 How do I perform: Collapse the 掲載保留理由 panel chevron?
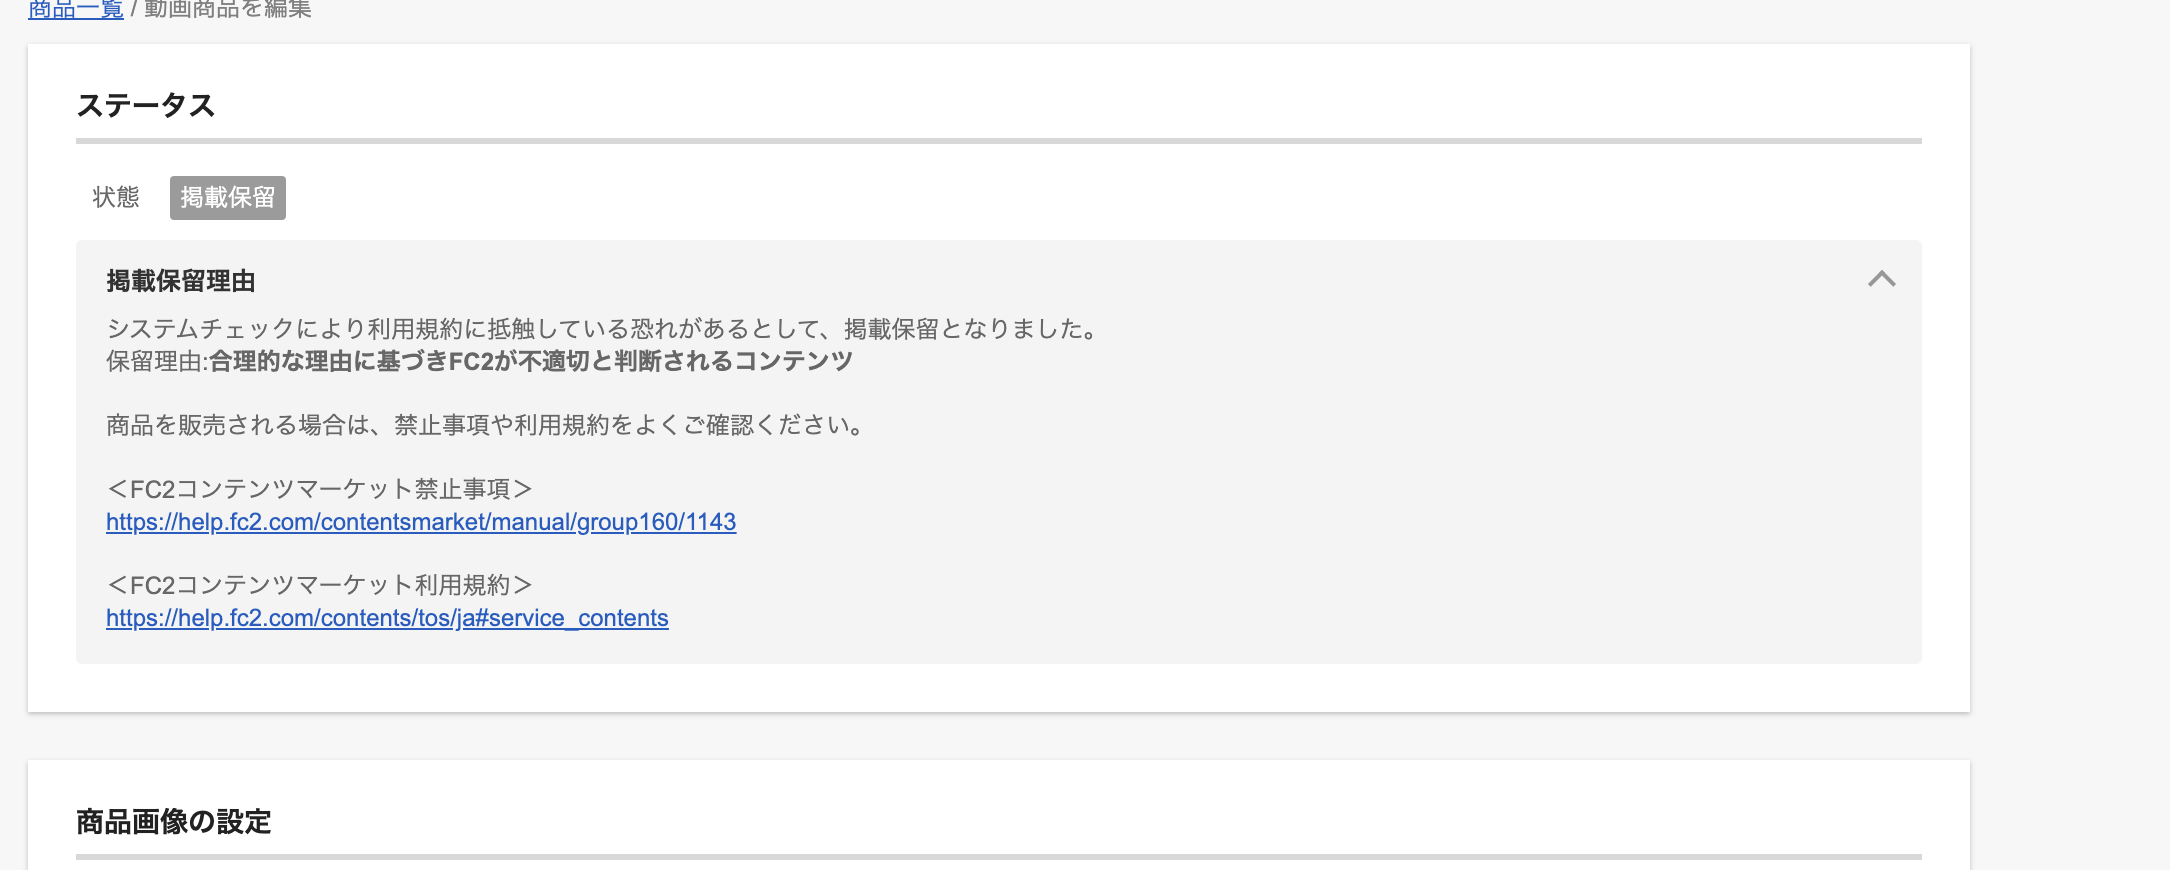[x=1881, y=279]
